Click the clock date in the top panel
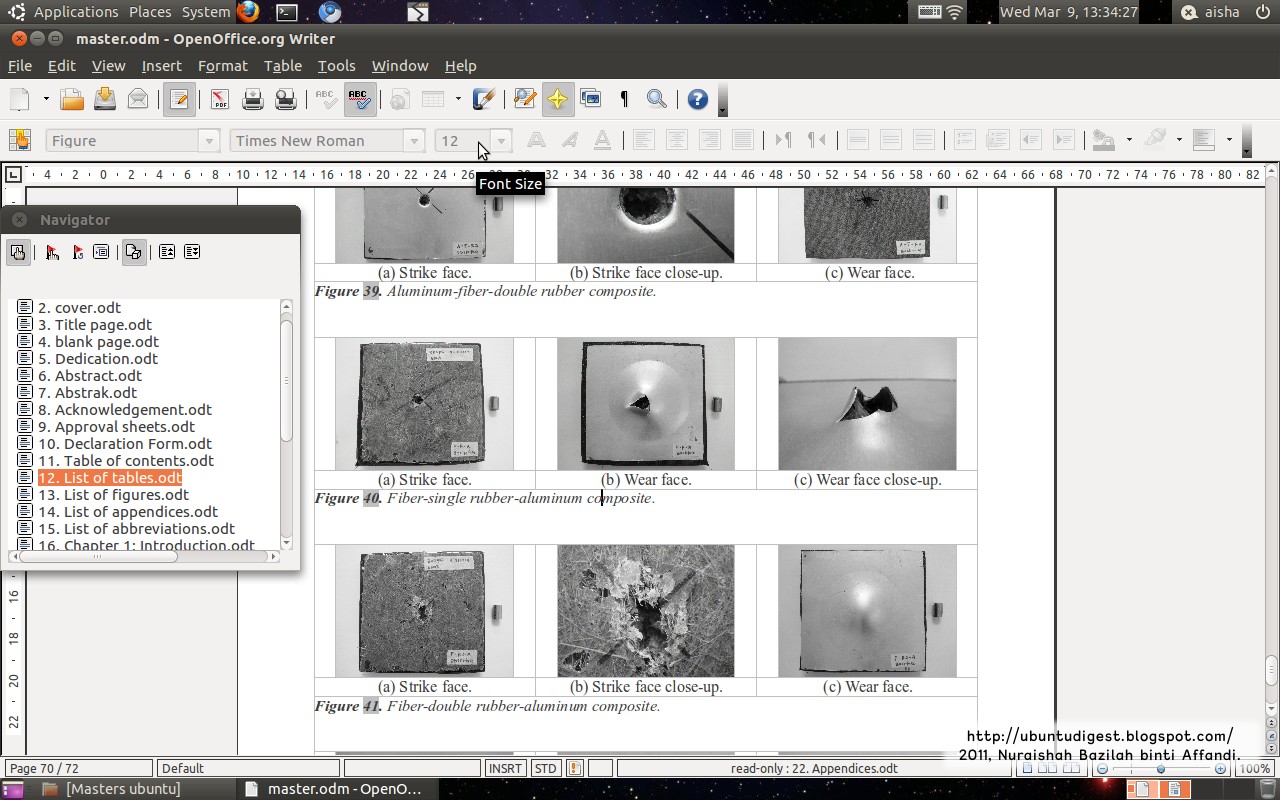This screenshot has width=1280, height=800. (1069, 12)
